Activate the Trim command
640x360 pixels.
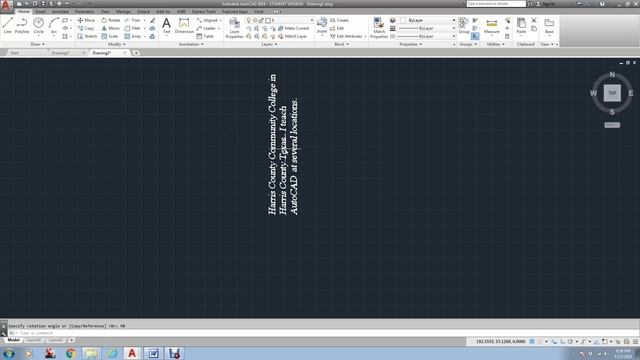coord(133,20)
